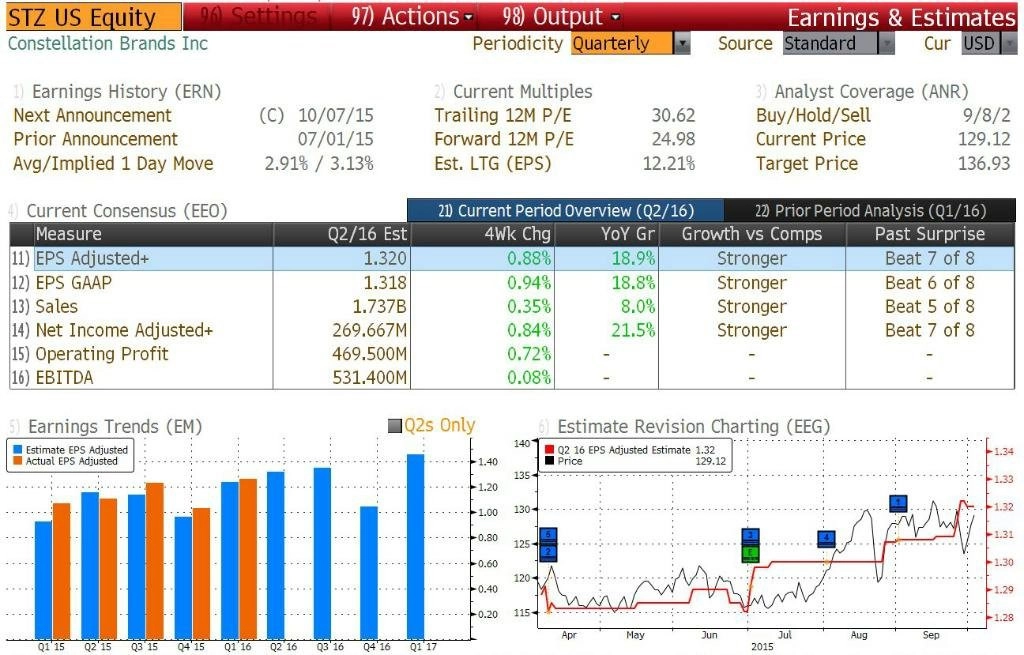1024x655 pixels.
Task: Open the Actions menu
Action: tap(411, 16)
